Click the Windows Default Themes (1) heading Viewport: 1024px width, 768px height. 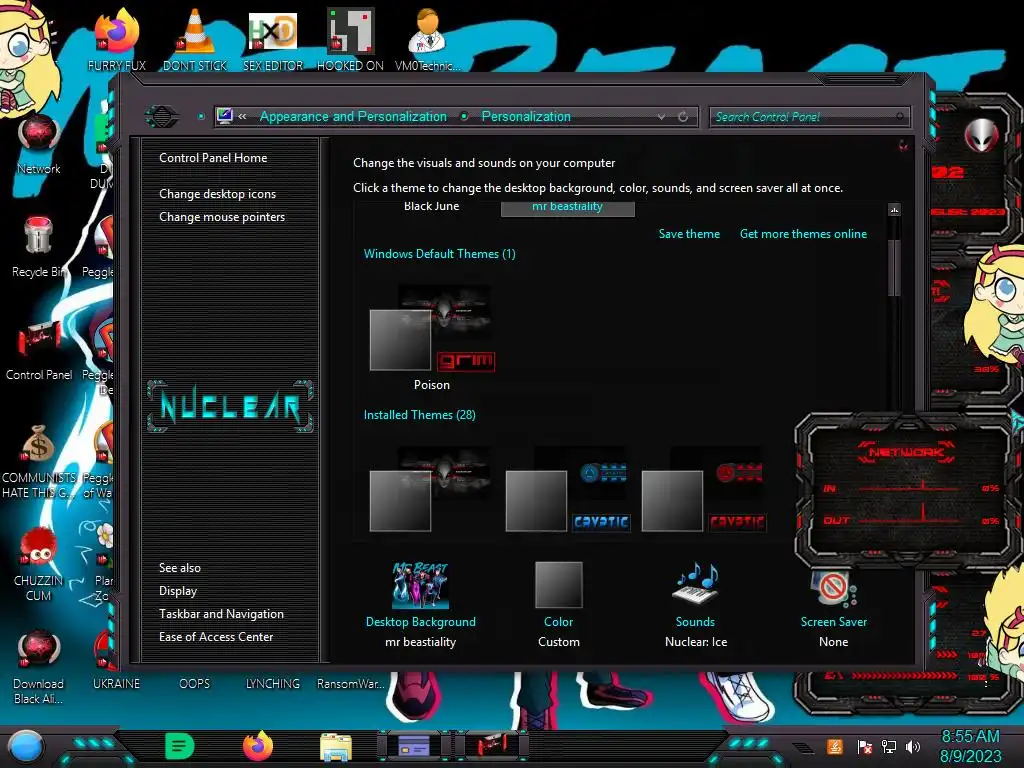coord(440,254)
